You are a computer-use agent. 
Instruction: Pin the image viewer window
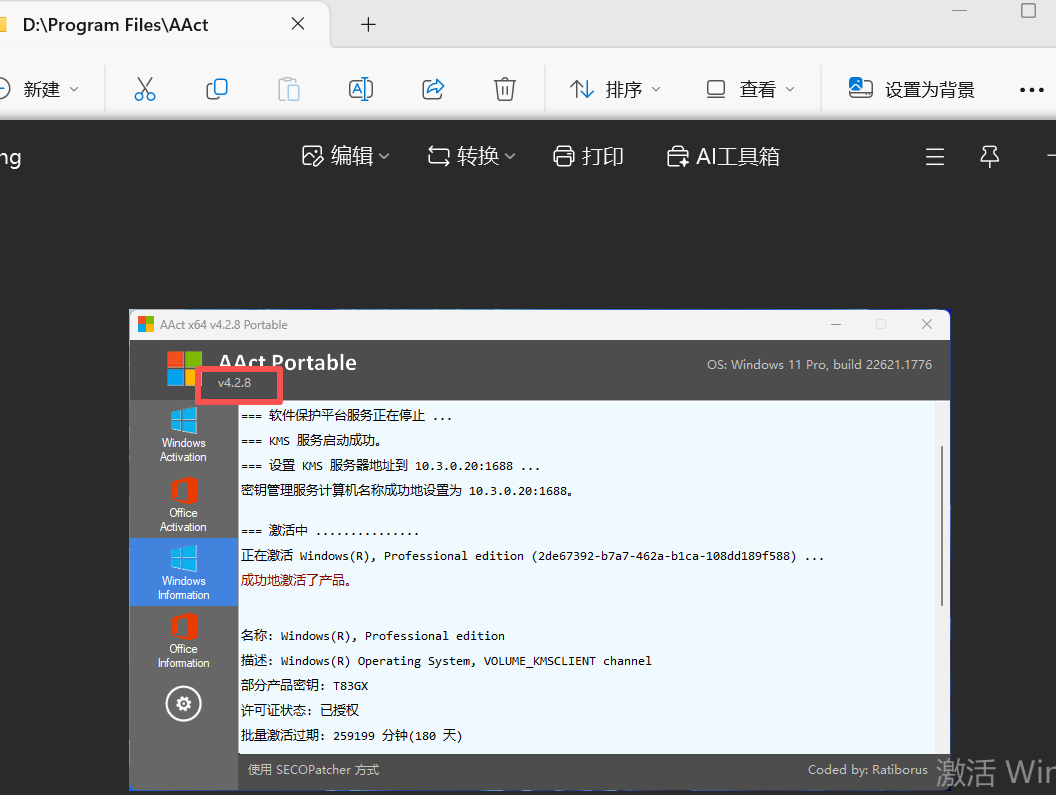pos(989,156)
